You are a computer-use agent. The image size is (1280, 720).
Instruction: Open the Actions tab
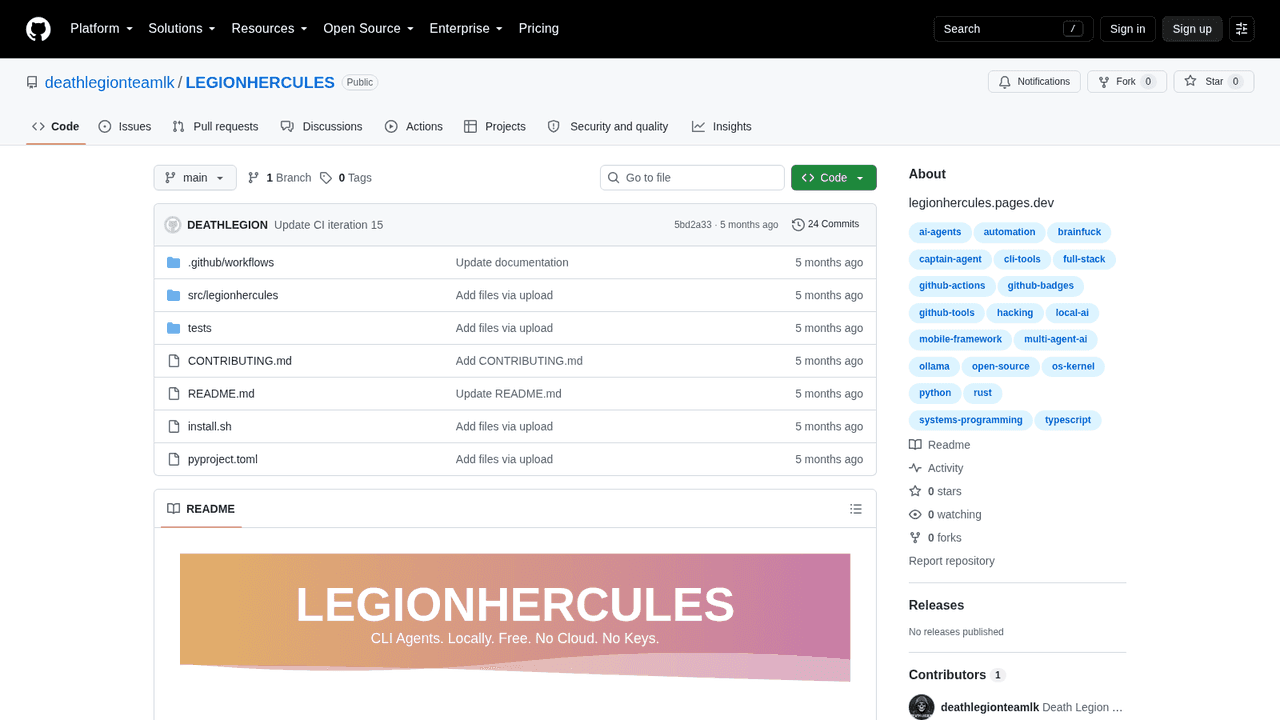(414, 127)
